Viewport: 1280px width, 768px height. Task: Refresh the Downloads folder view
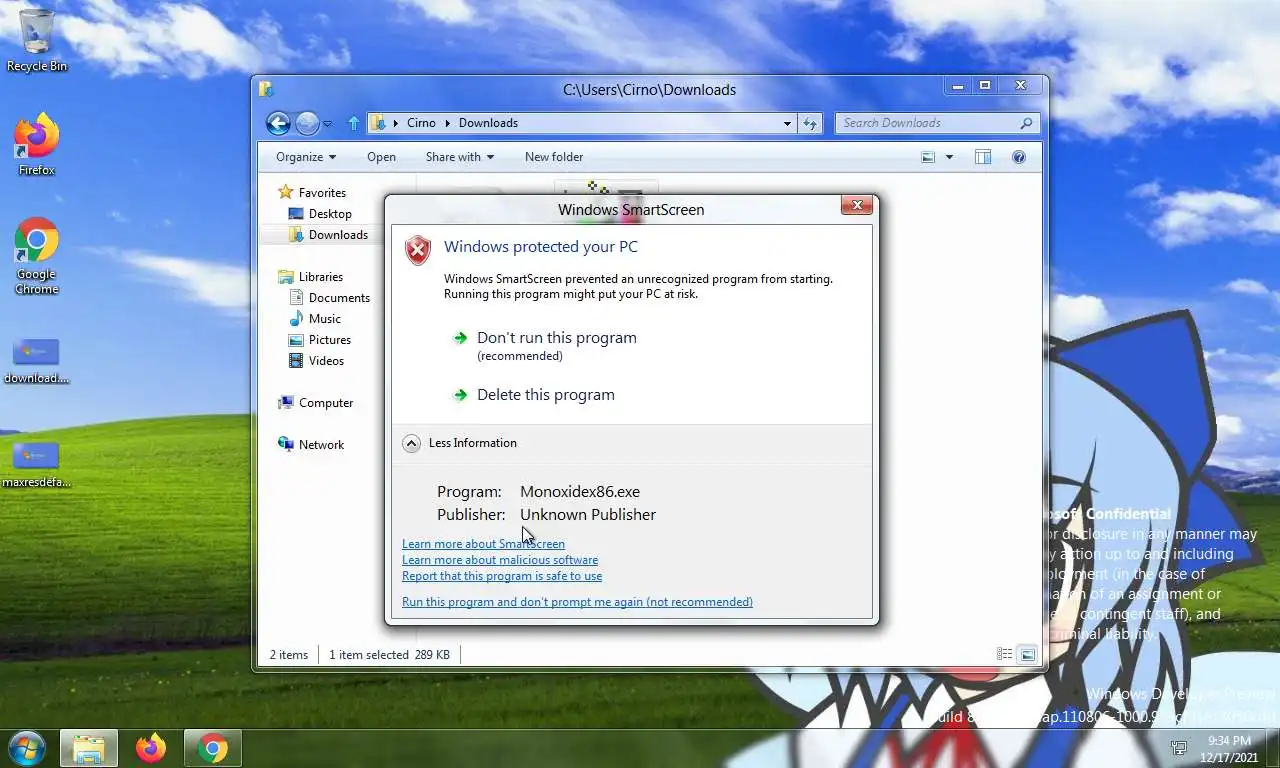point(811,123)
